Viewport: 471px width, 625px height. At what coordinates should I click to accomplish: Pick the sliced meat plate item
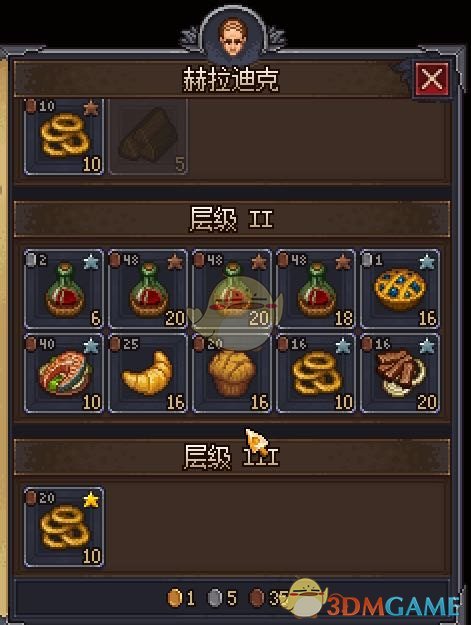400,373
